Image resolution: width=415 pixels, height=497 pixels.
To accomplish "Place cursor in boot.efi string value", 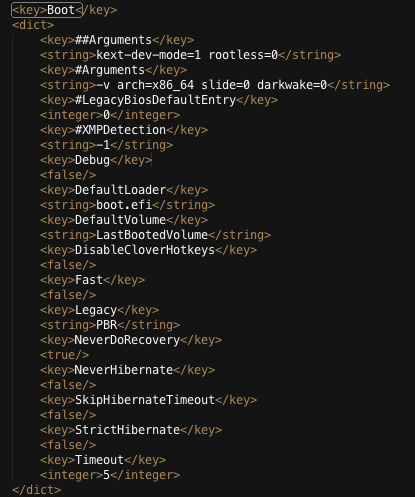I will (x=124, y=205).
